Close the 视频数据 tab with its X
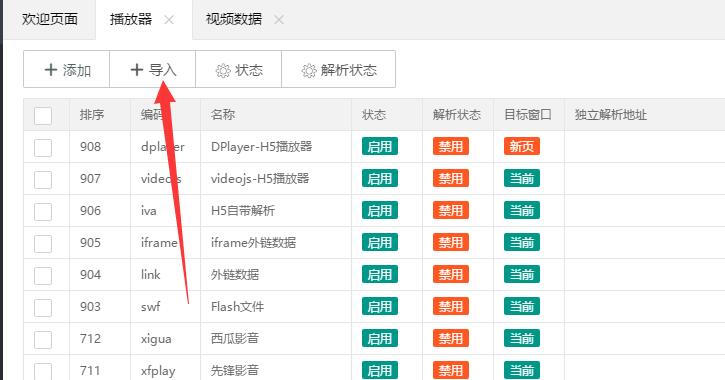The image size is (725, 380). point(279,19)
